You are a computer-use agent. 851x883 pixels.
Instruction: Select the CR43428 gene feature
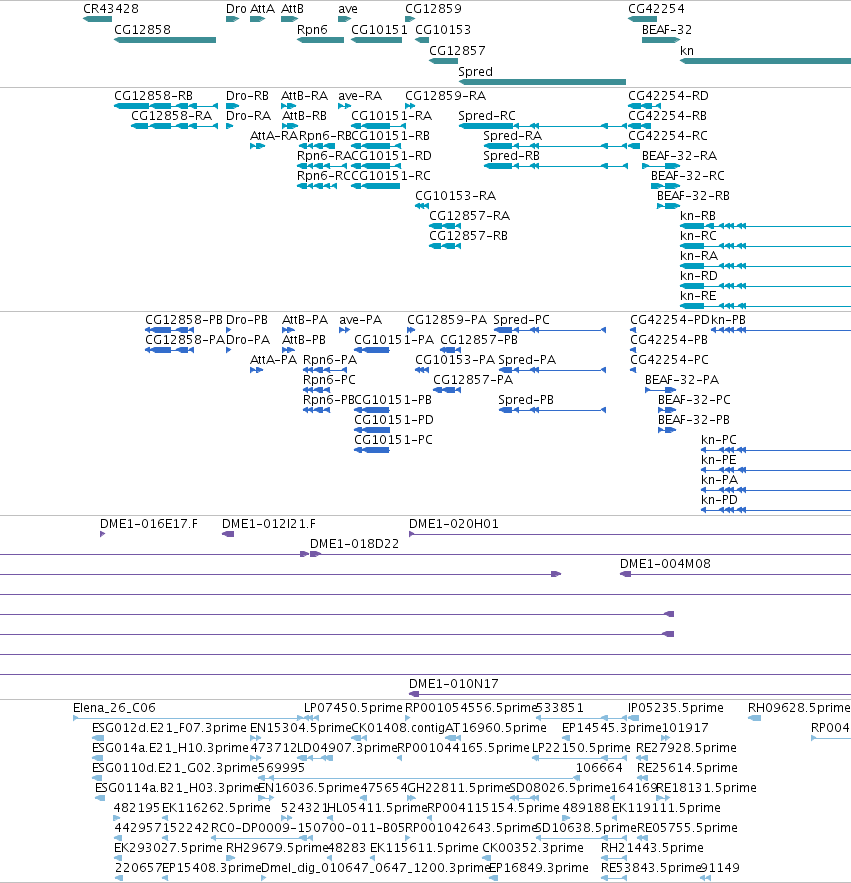tap(97, 19)
